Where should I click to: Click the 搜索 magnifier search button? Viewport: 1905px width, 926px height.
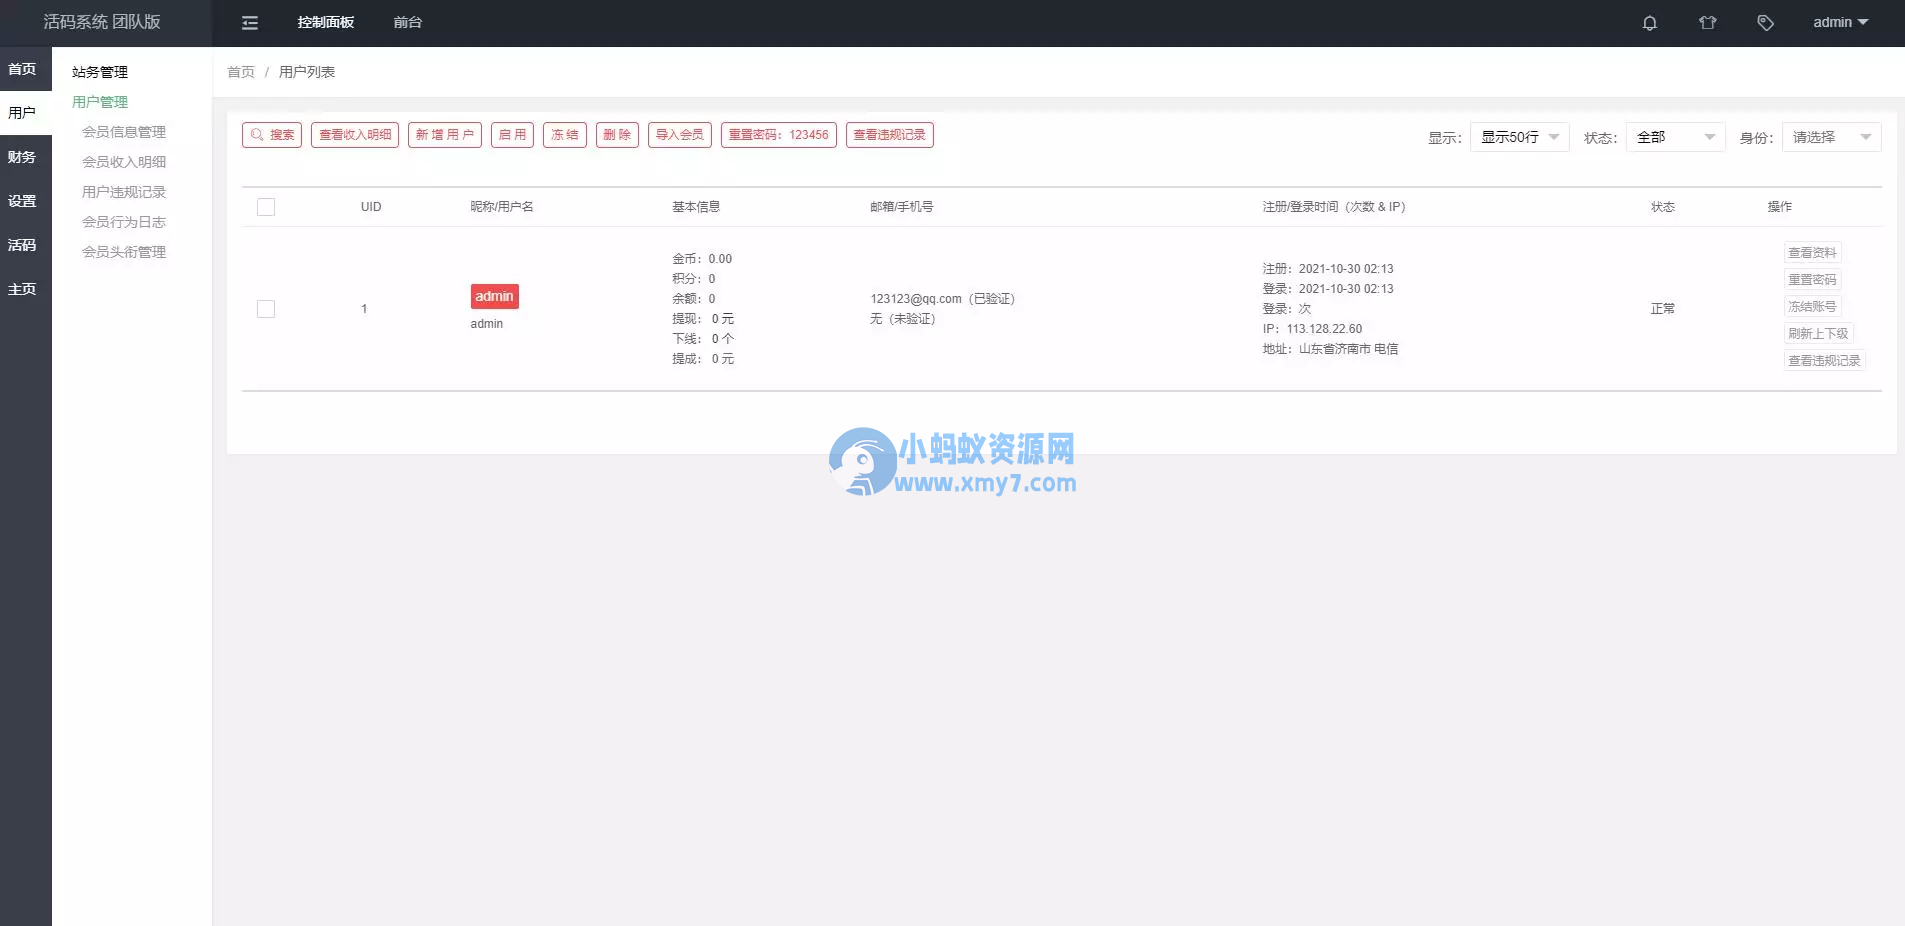[271, 135]
